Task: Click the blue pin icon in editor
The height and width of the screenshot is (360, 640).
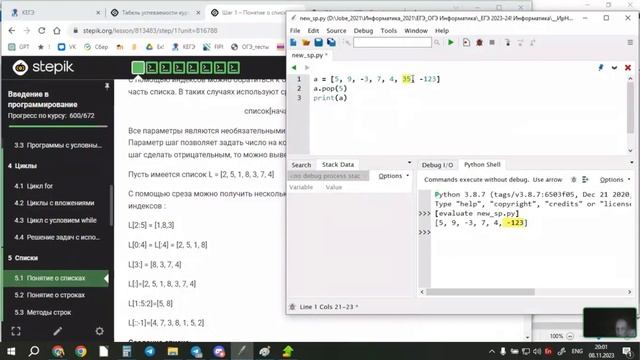Action: coord(600,68)
